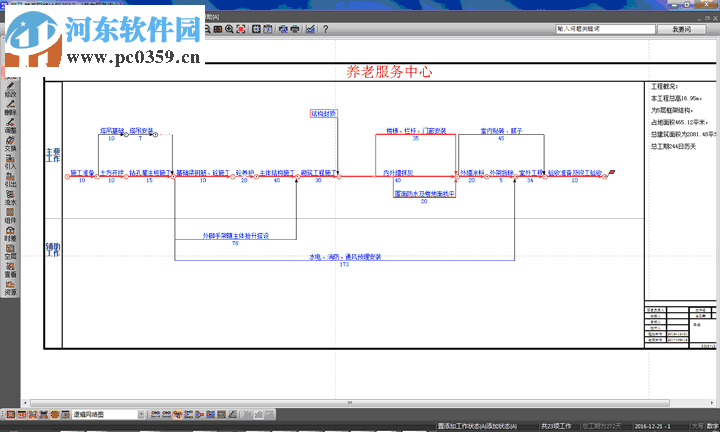This screenshot has width=720, height=432.
Task: Click the 引入 (import) tool in sidebar
Action: [10, 162]
